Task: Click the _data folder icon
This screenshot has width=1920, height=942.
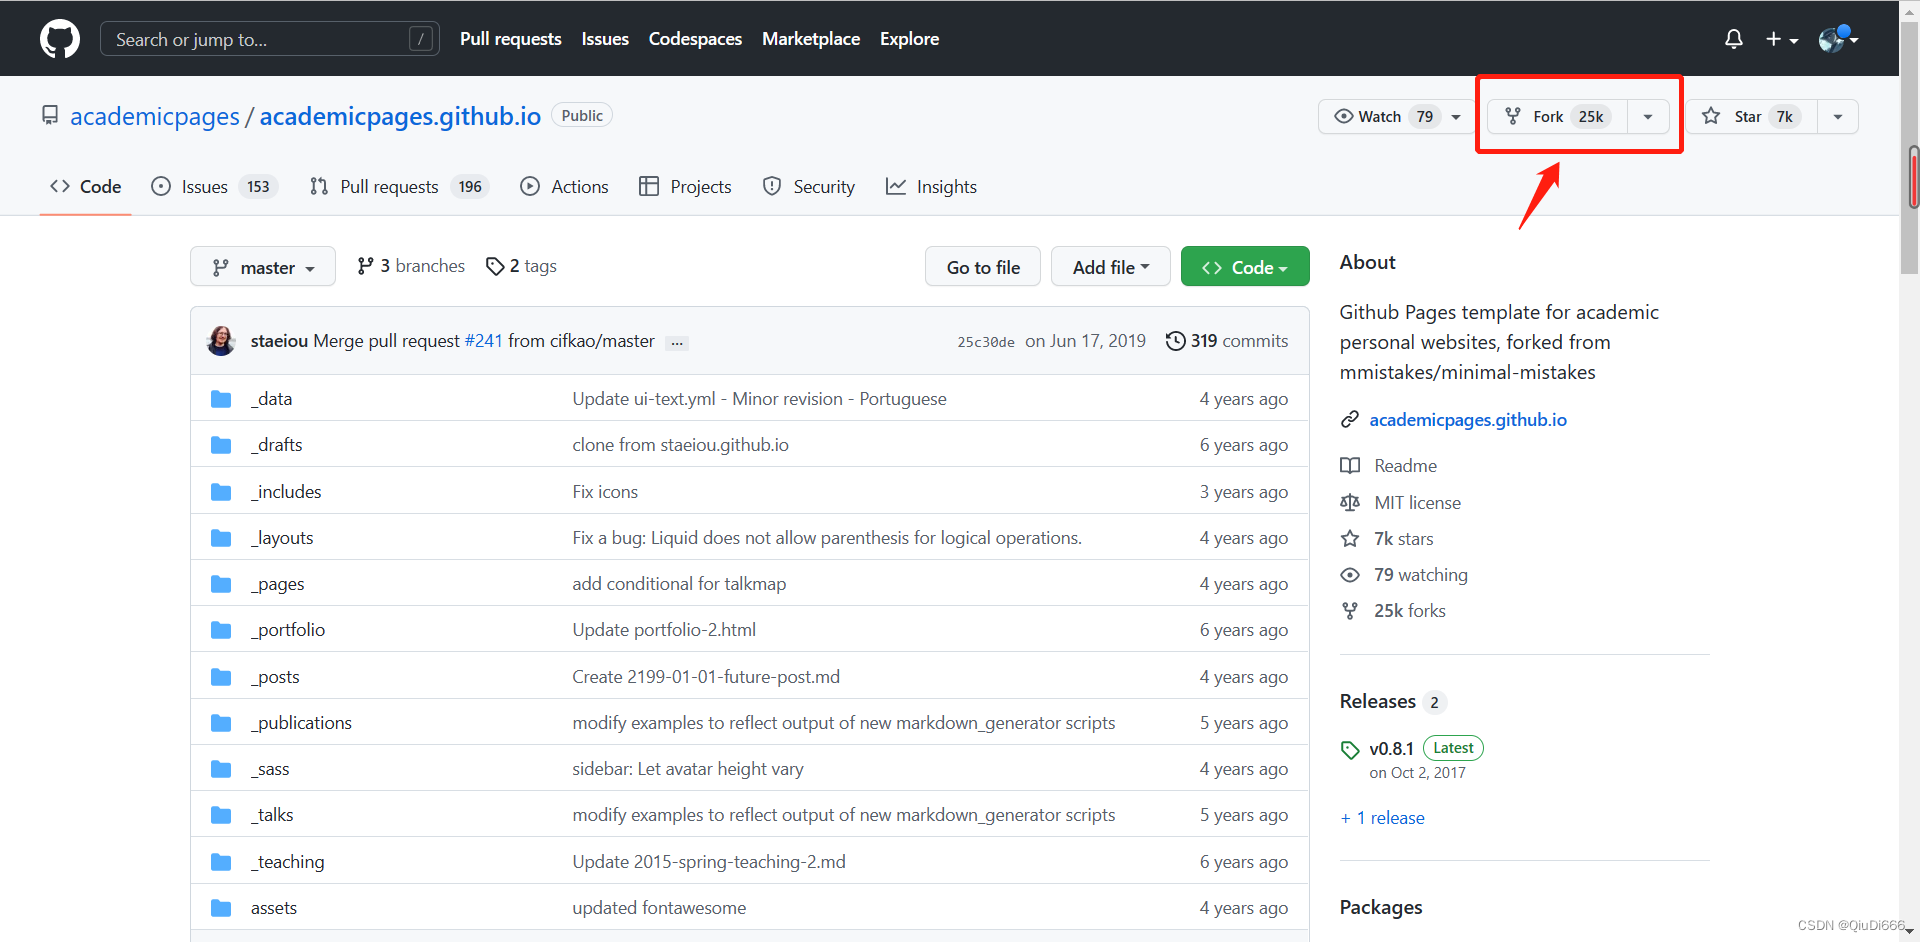Action: 221,399
